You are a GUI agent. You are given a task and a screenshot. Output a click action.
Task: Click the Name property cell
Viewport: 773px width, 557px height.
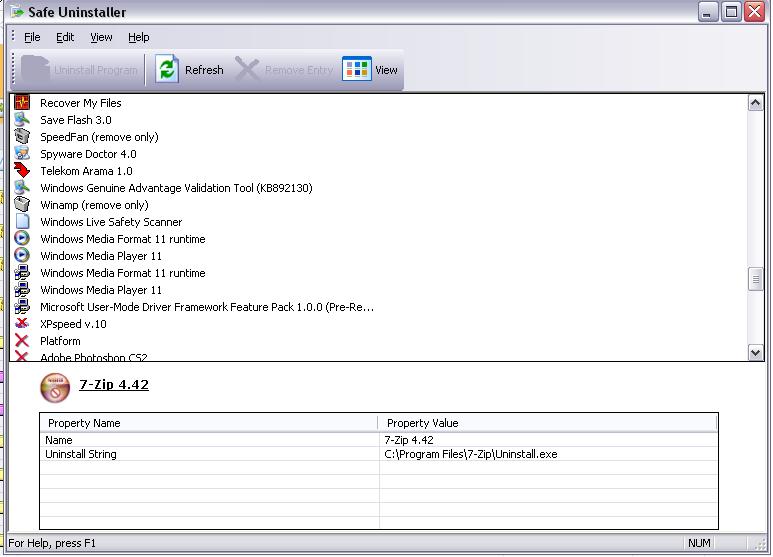[x=210, y=440]
